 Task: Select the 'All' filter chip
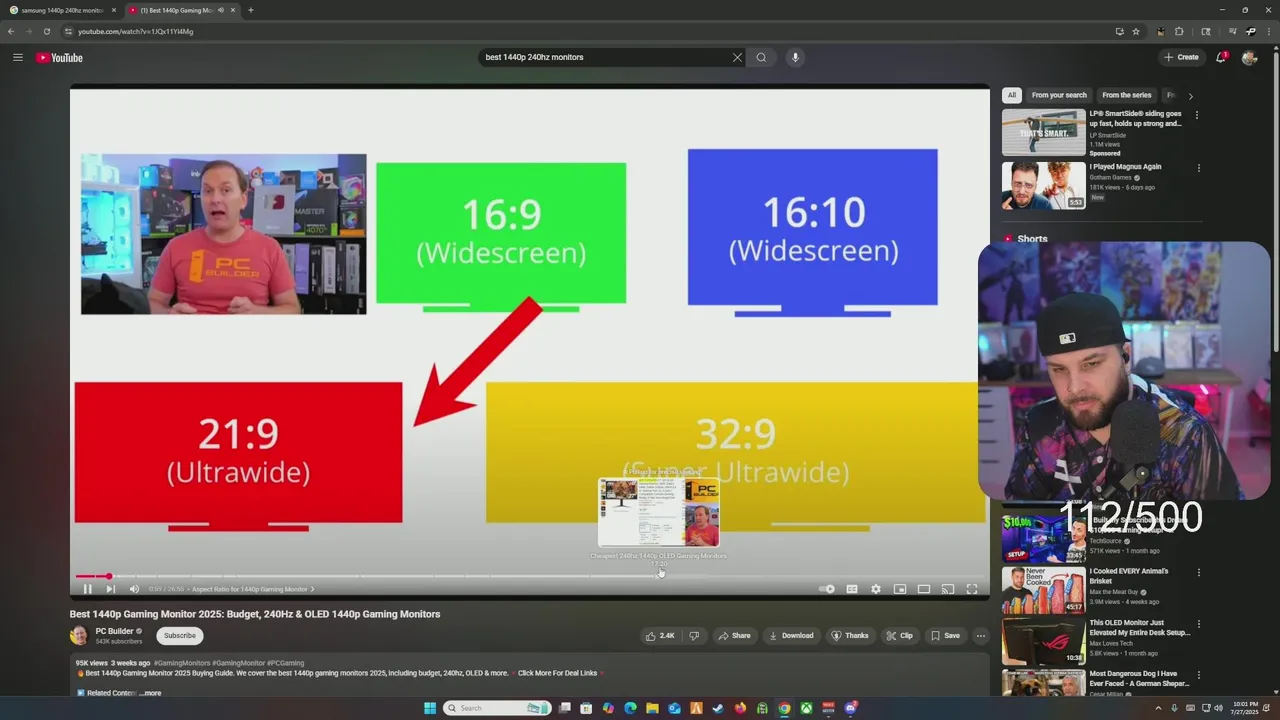1012,95
